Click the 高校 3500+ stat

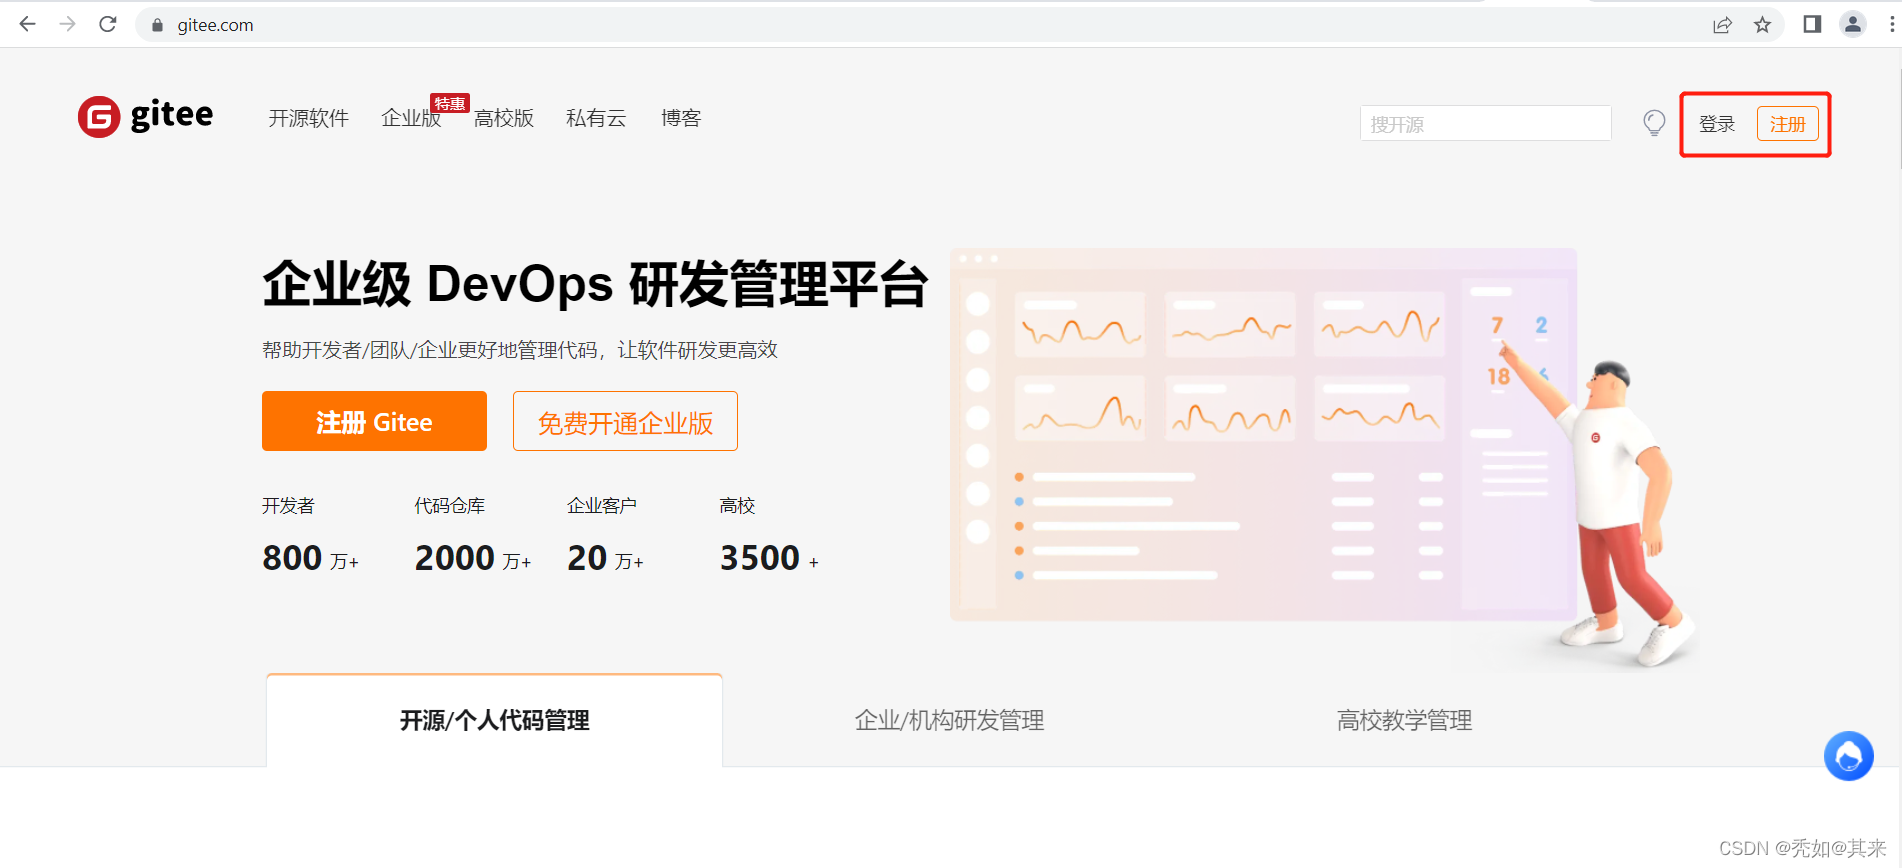click(769, 535)
